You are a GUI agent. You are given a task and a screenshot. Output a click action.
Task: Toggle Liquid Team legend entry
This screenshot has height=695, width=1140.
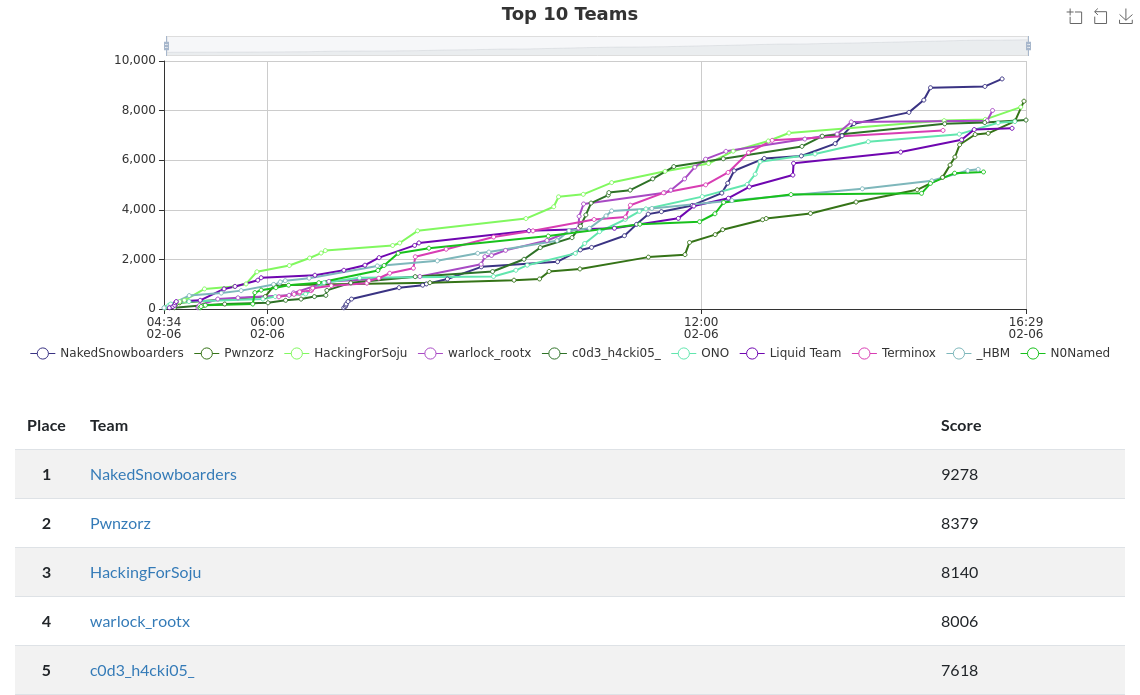pyautogui.click(x=790, y=353)
